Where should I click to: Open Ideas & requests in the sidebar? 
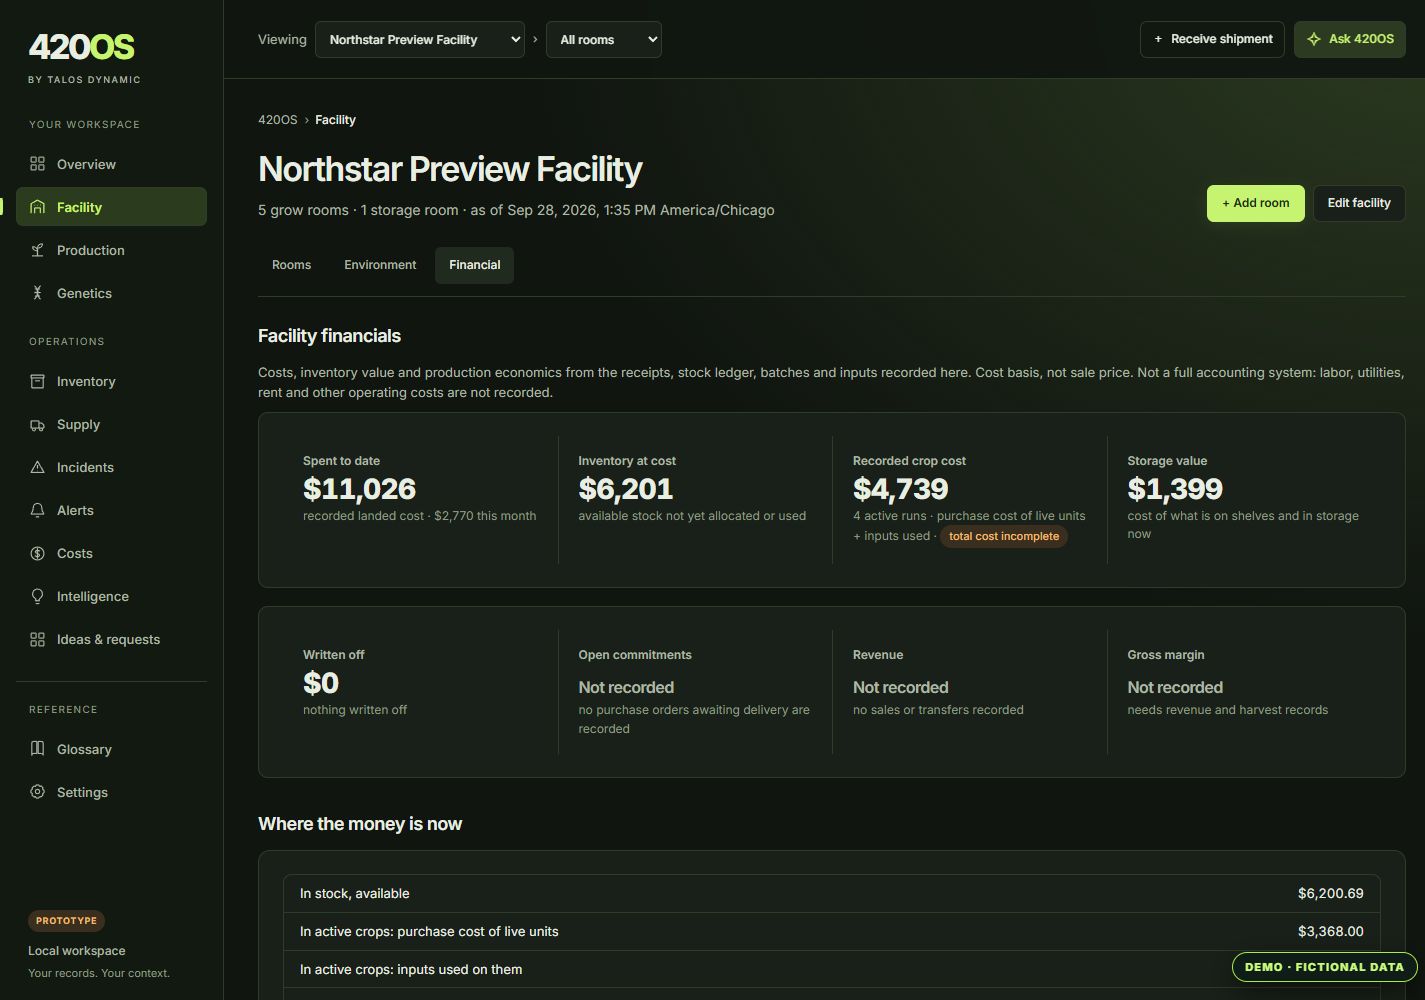pos(111,639)
